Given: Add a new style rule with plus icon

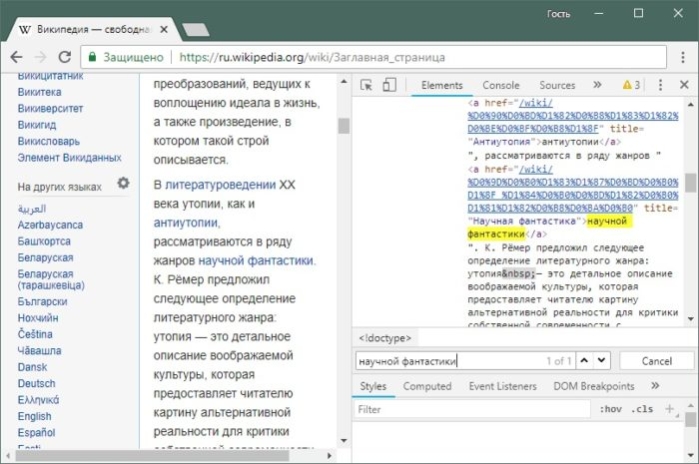Looking at the screenshot, I should click(x=669, y=409).
